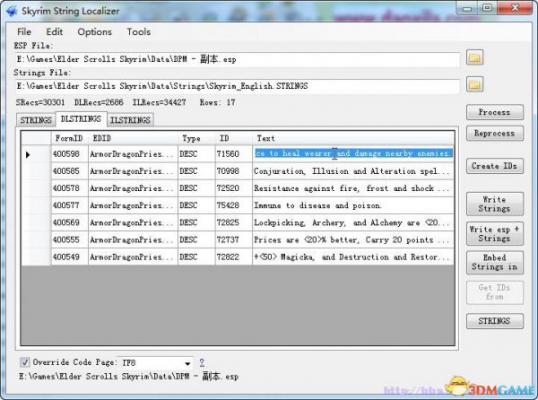Sort by the Text column header

click(353, 138)
